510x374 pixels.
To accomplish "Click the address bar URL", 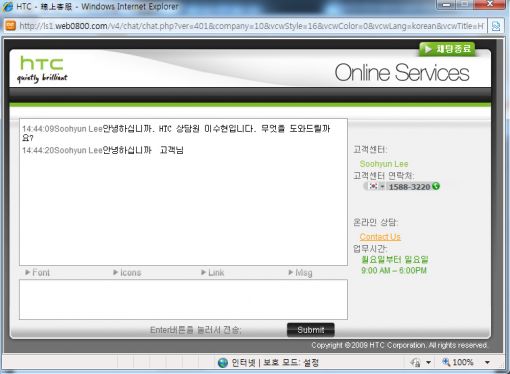I will [x=252, y=26].
